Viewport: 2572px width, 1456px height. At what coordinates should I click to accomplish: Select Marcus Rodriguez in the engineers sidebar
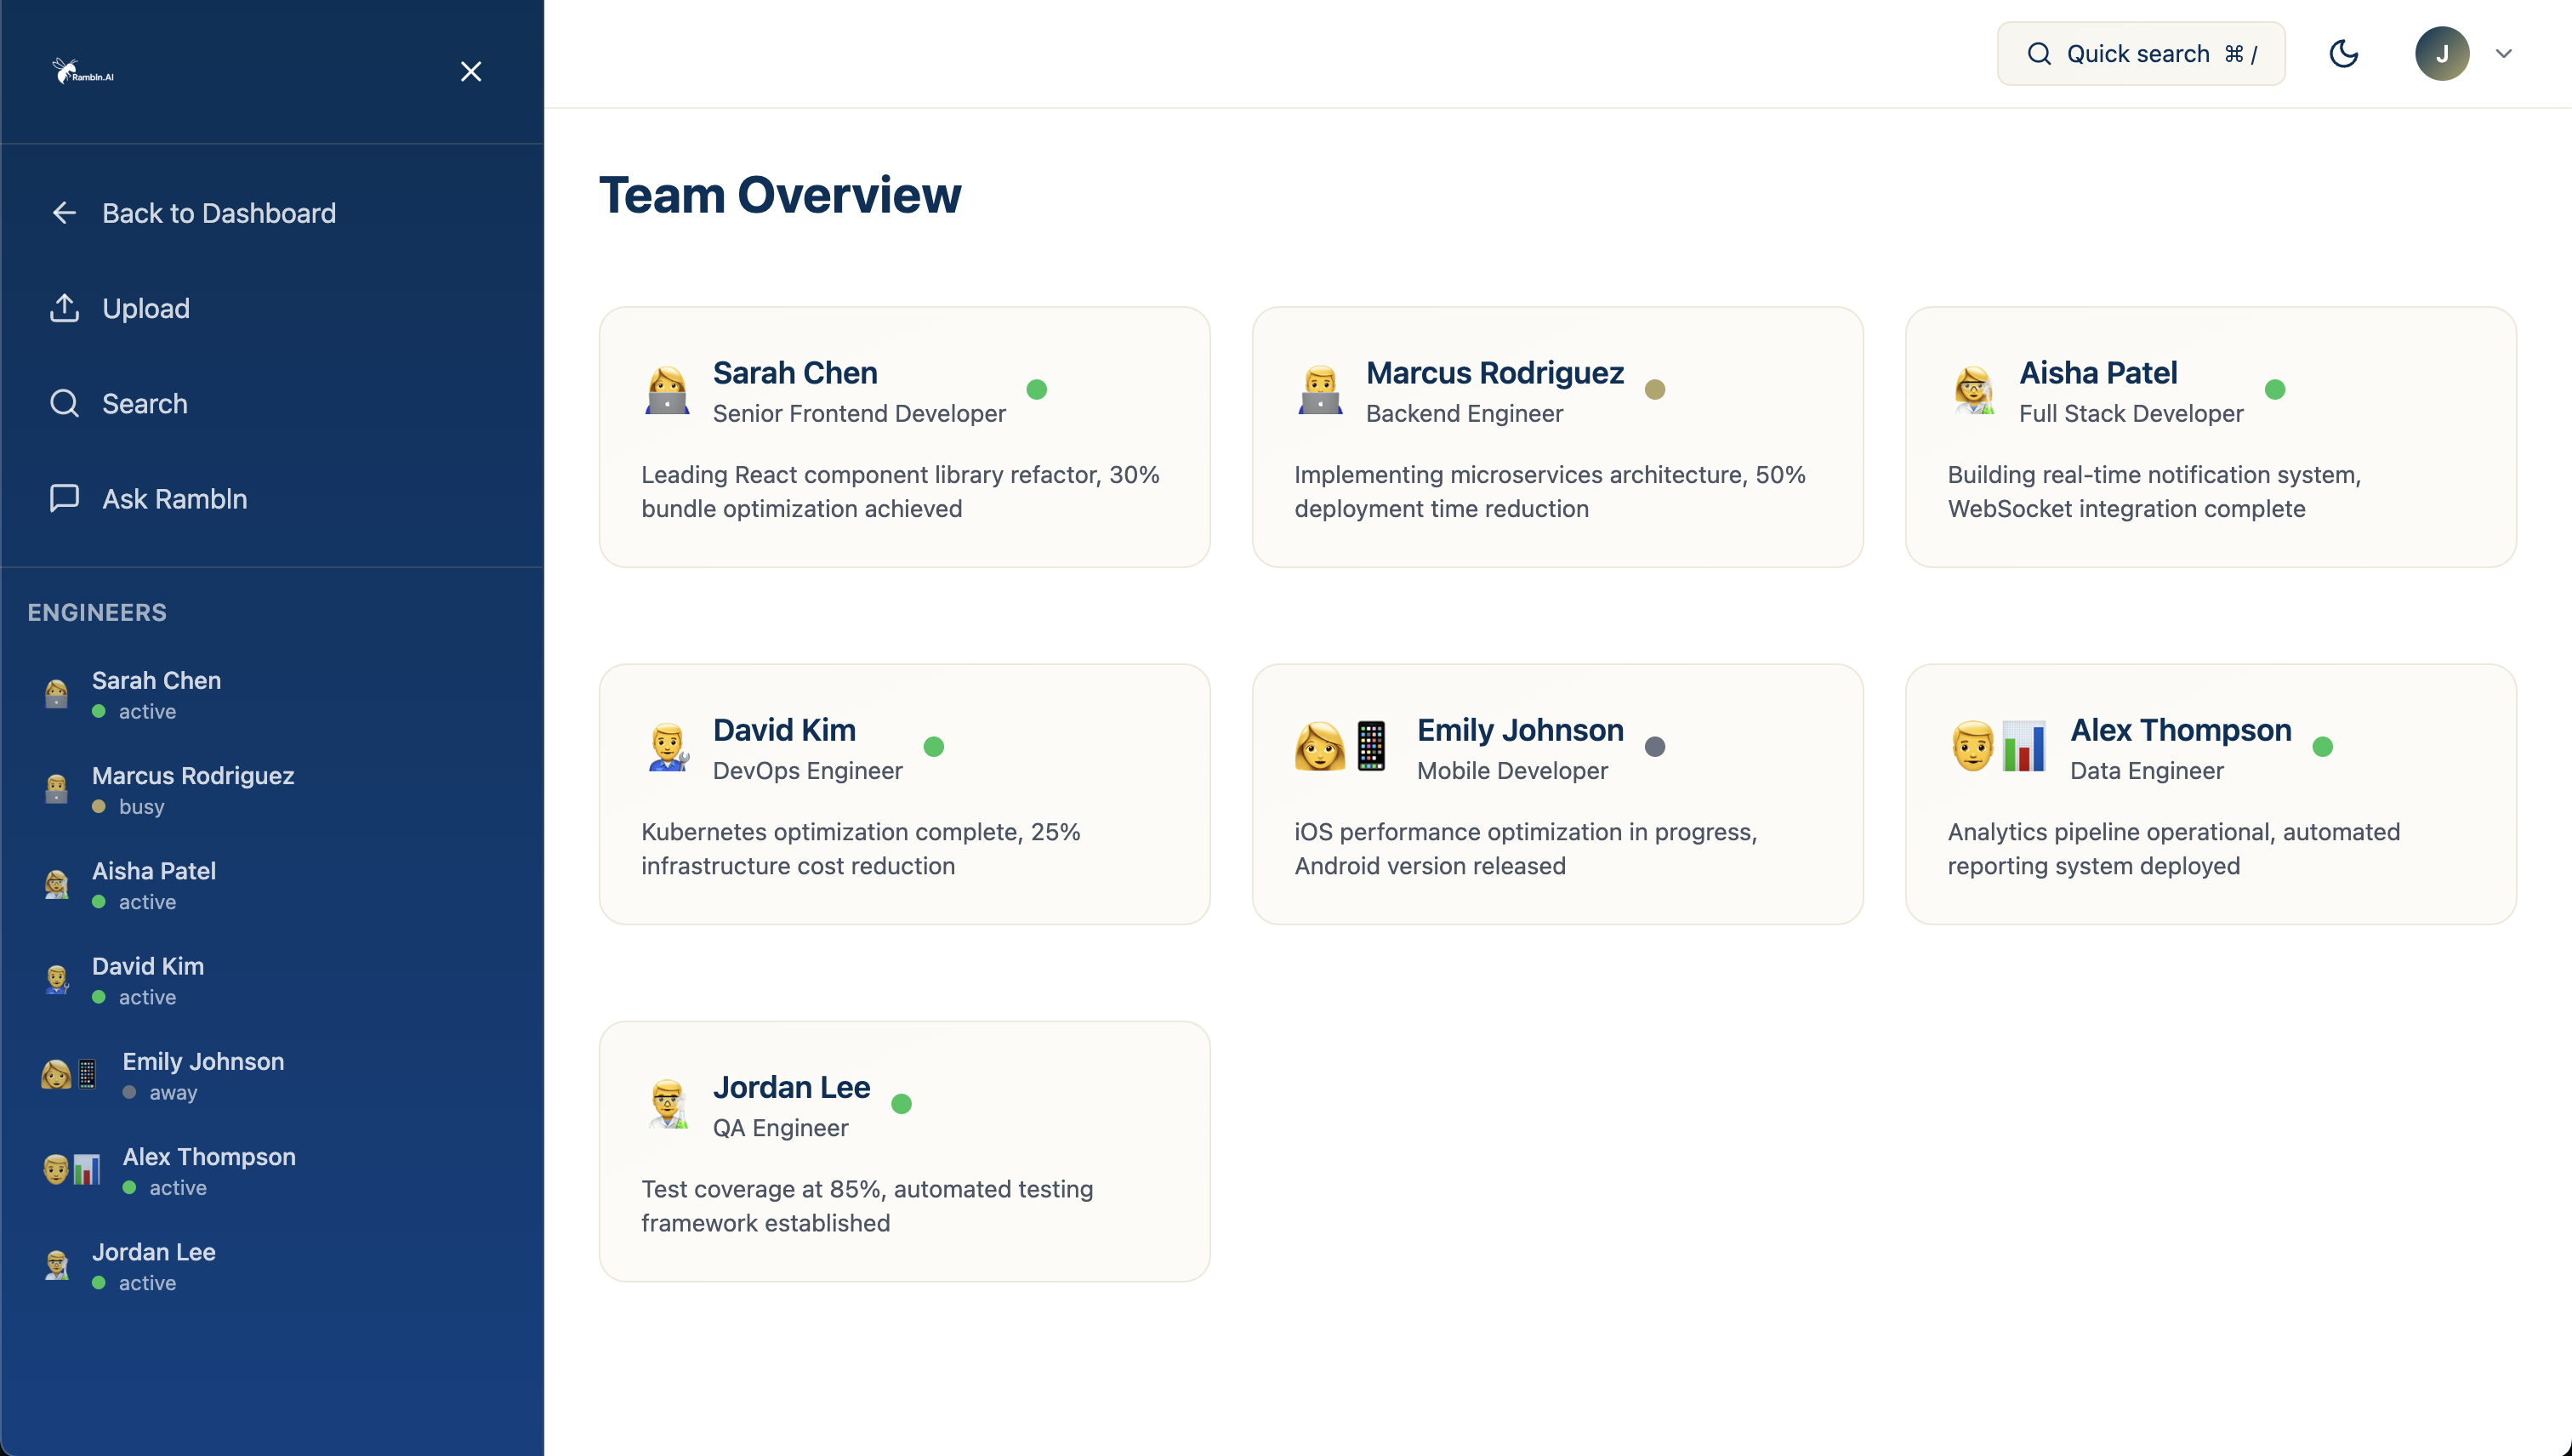pyautogui.click(x=192, y=789)
